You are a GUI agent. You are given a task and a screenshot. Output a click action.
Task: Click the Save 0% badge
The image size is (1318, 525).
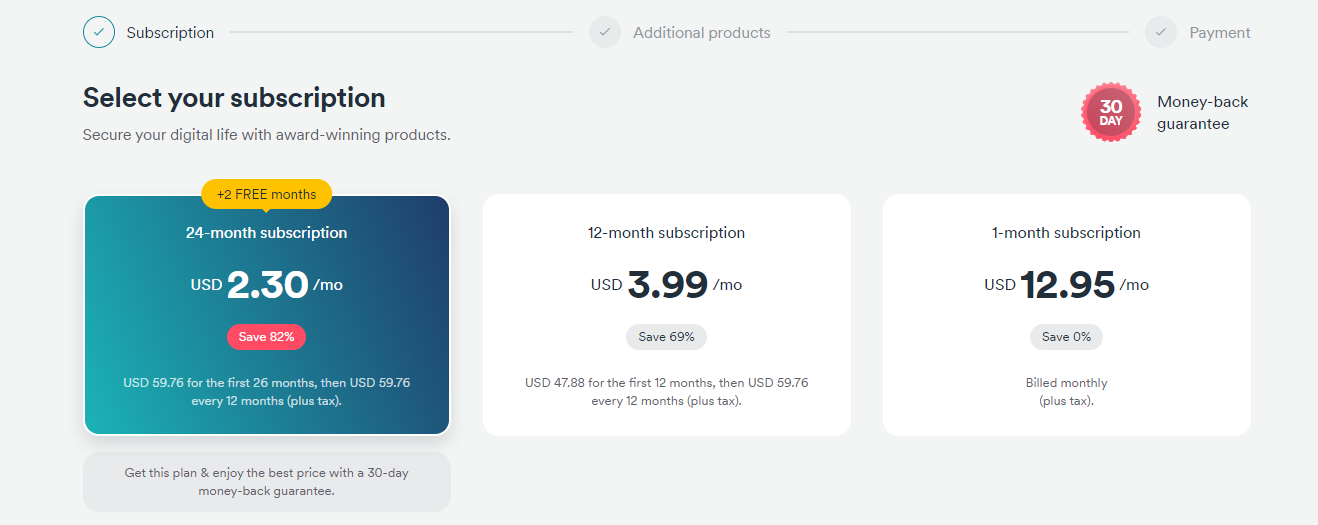pyautogui.click(x=1066, y=337)
